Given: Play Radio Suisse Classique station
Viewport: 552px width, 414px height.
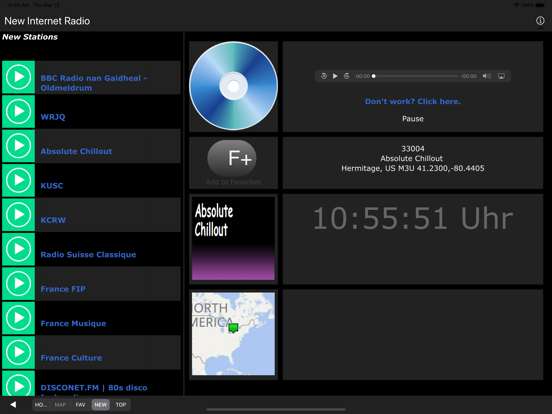Looking at the screenshot, I should click(18, 249).
